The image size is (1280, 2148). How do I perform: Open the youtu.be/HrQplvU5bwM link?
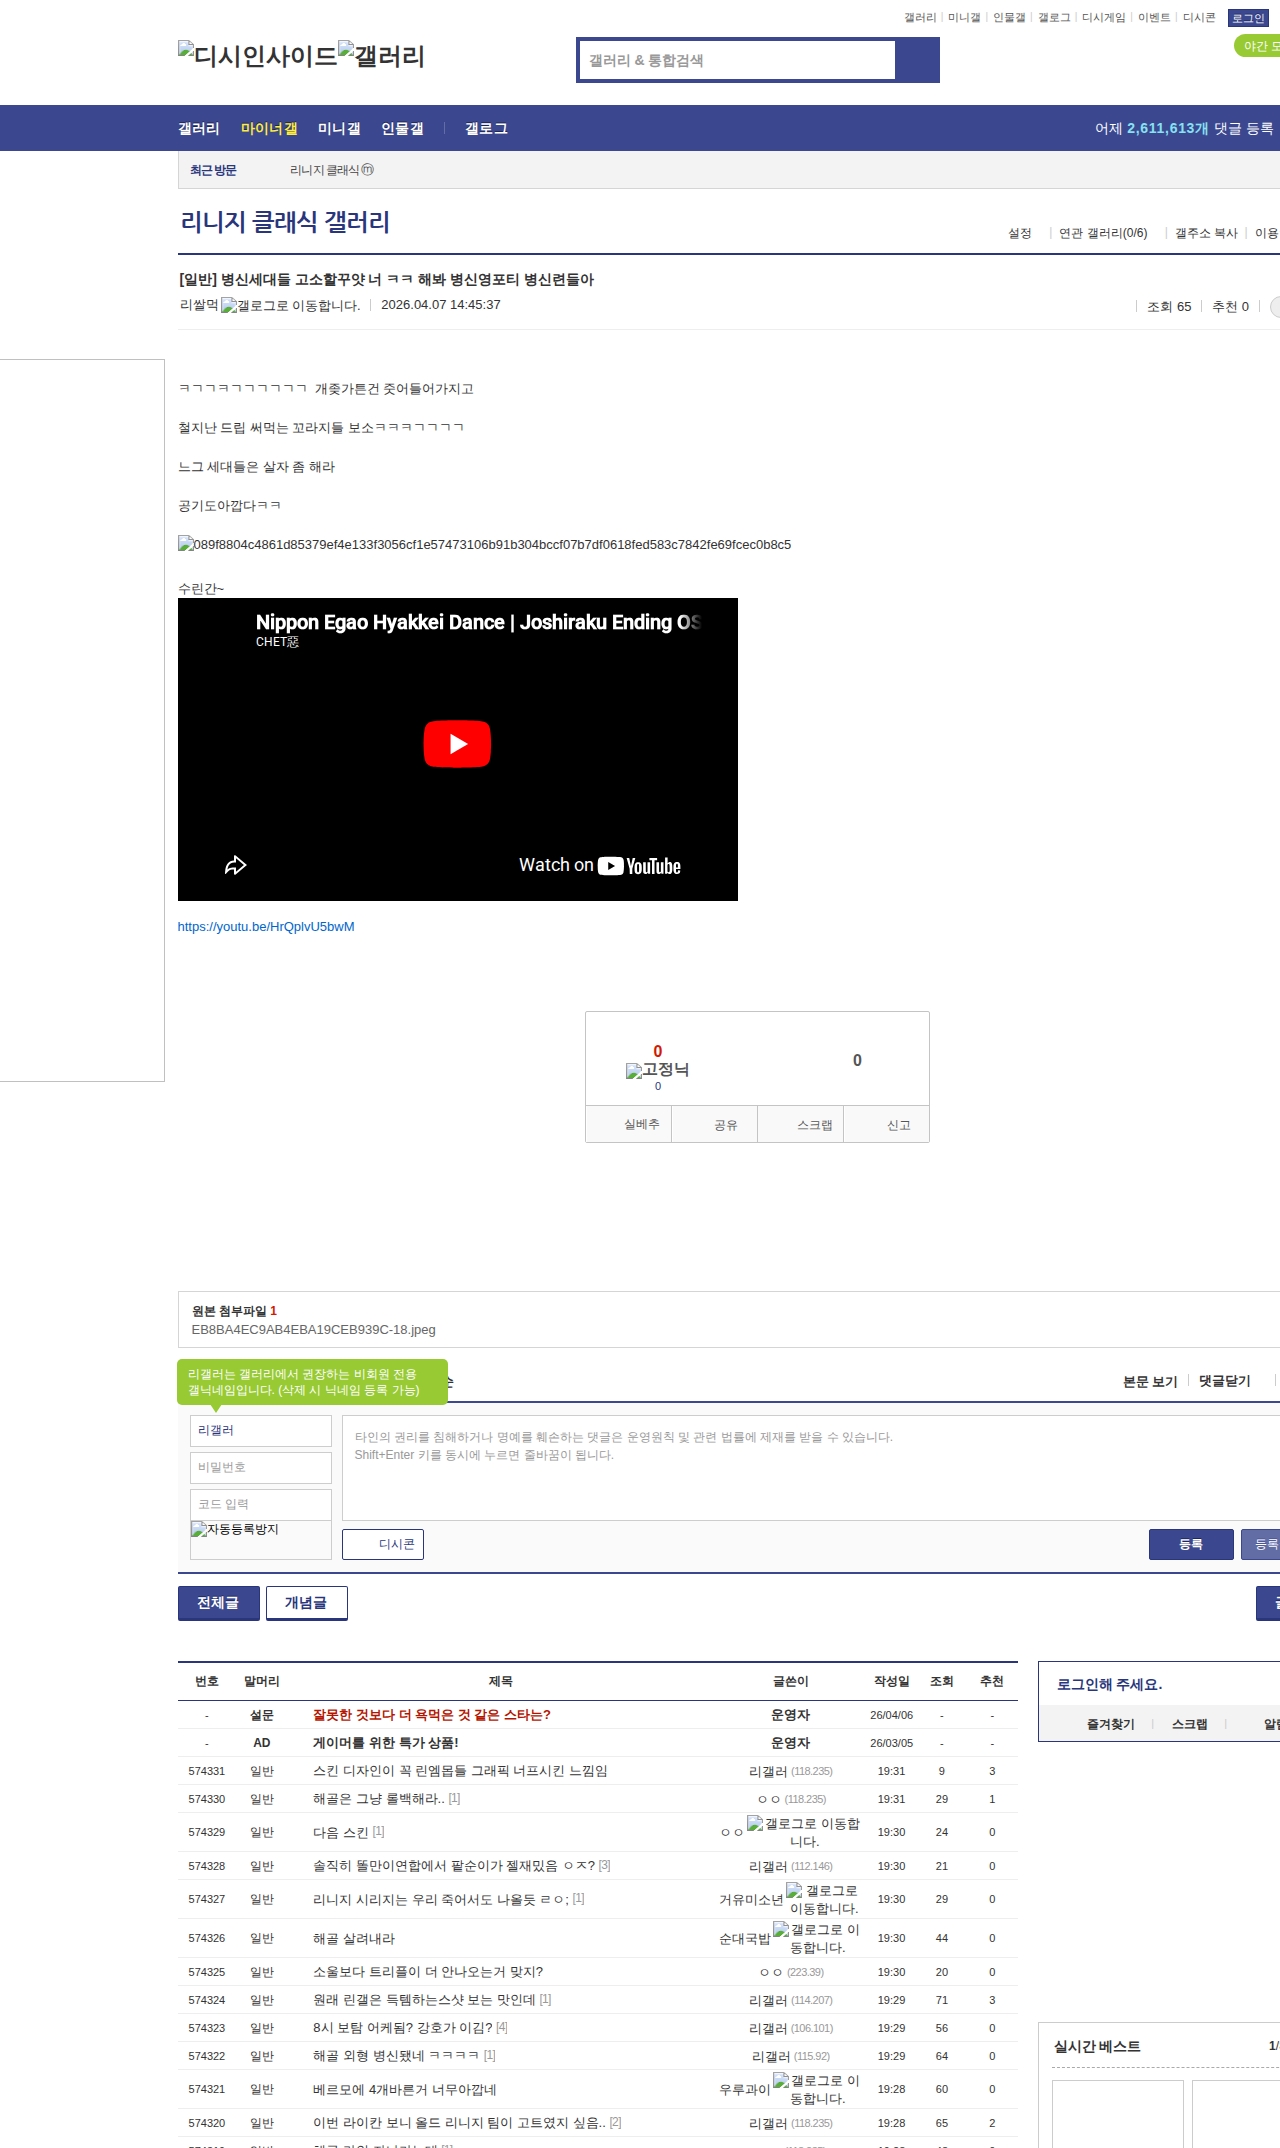pos(266,927)
